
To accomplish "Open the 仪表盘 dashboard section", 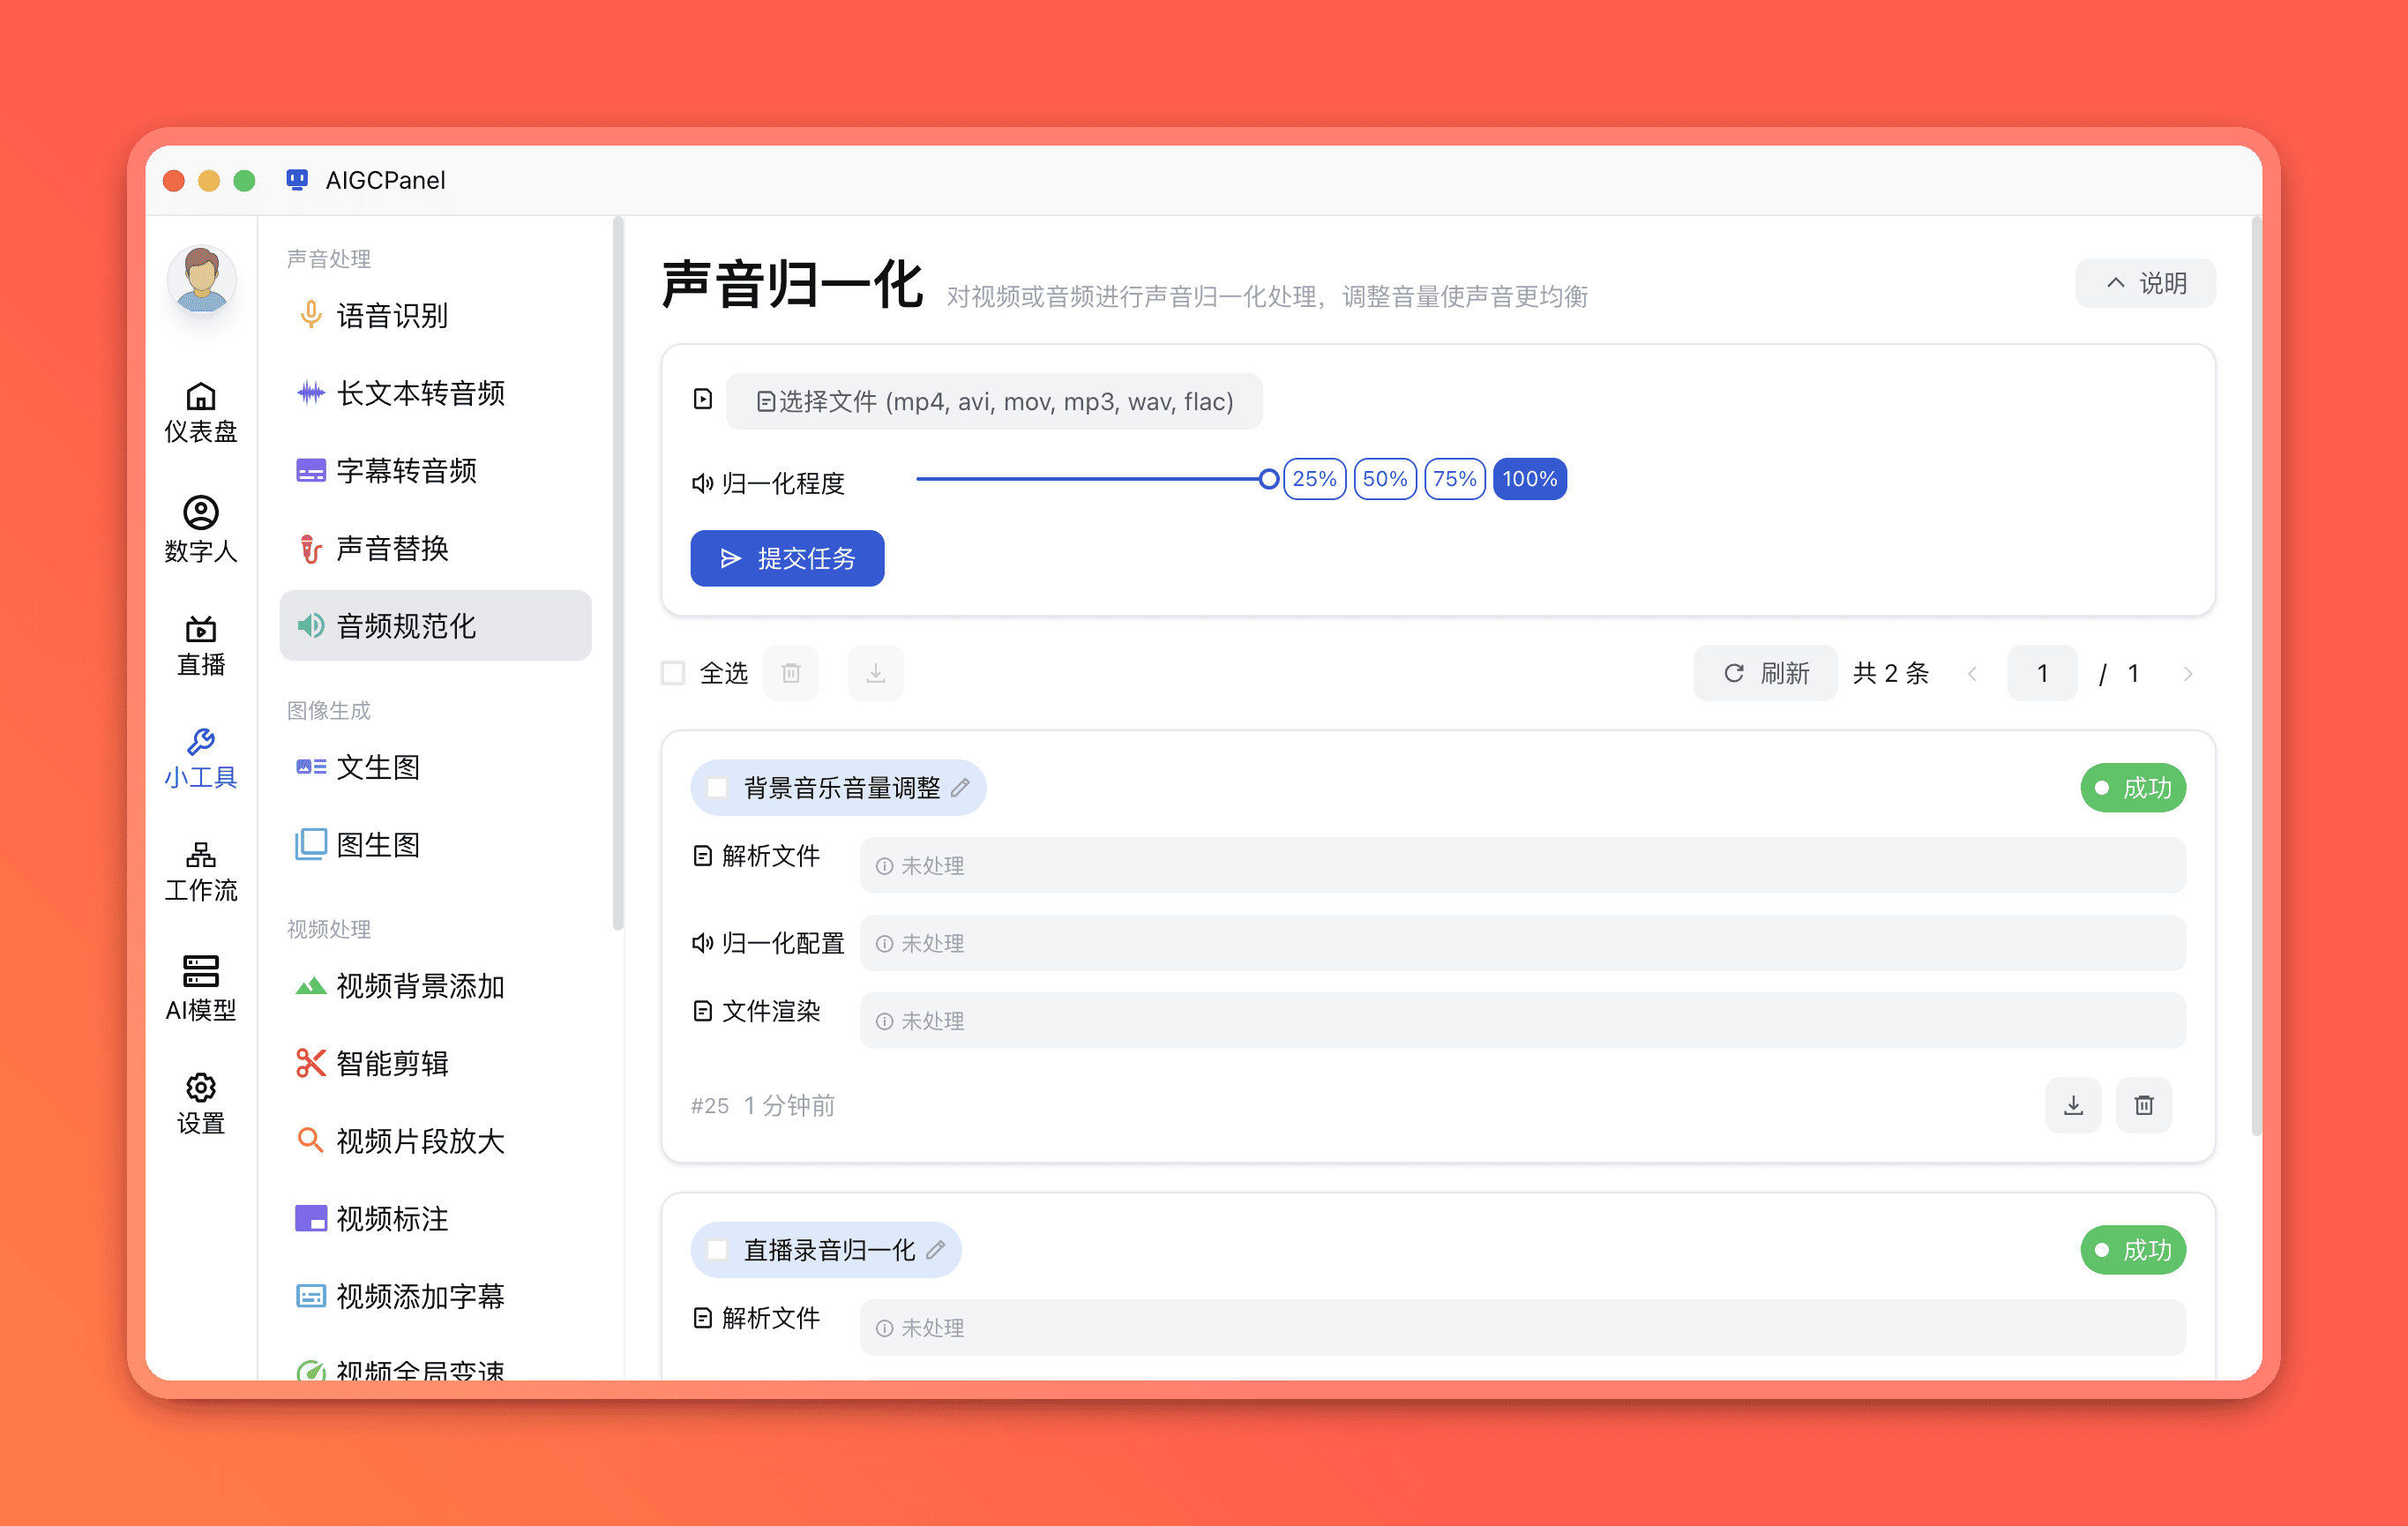I will pos(200,412).
